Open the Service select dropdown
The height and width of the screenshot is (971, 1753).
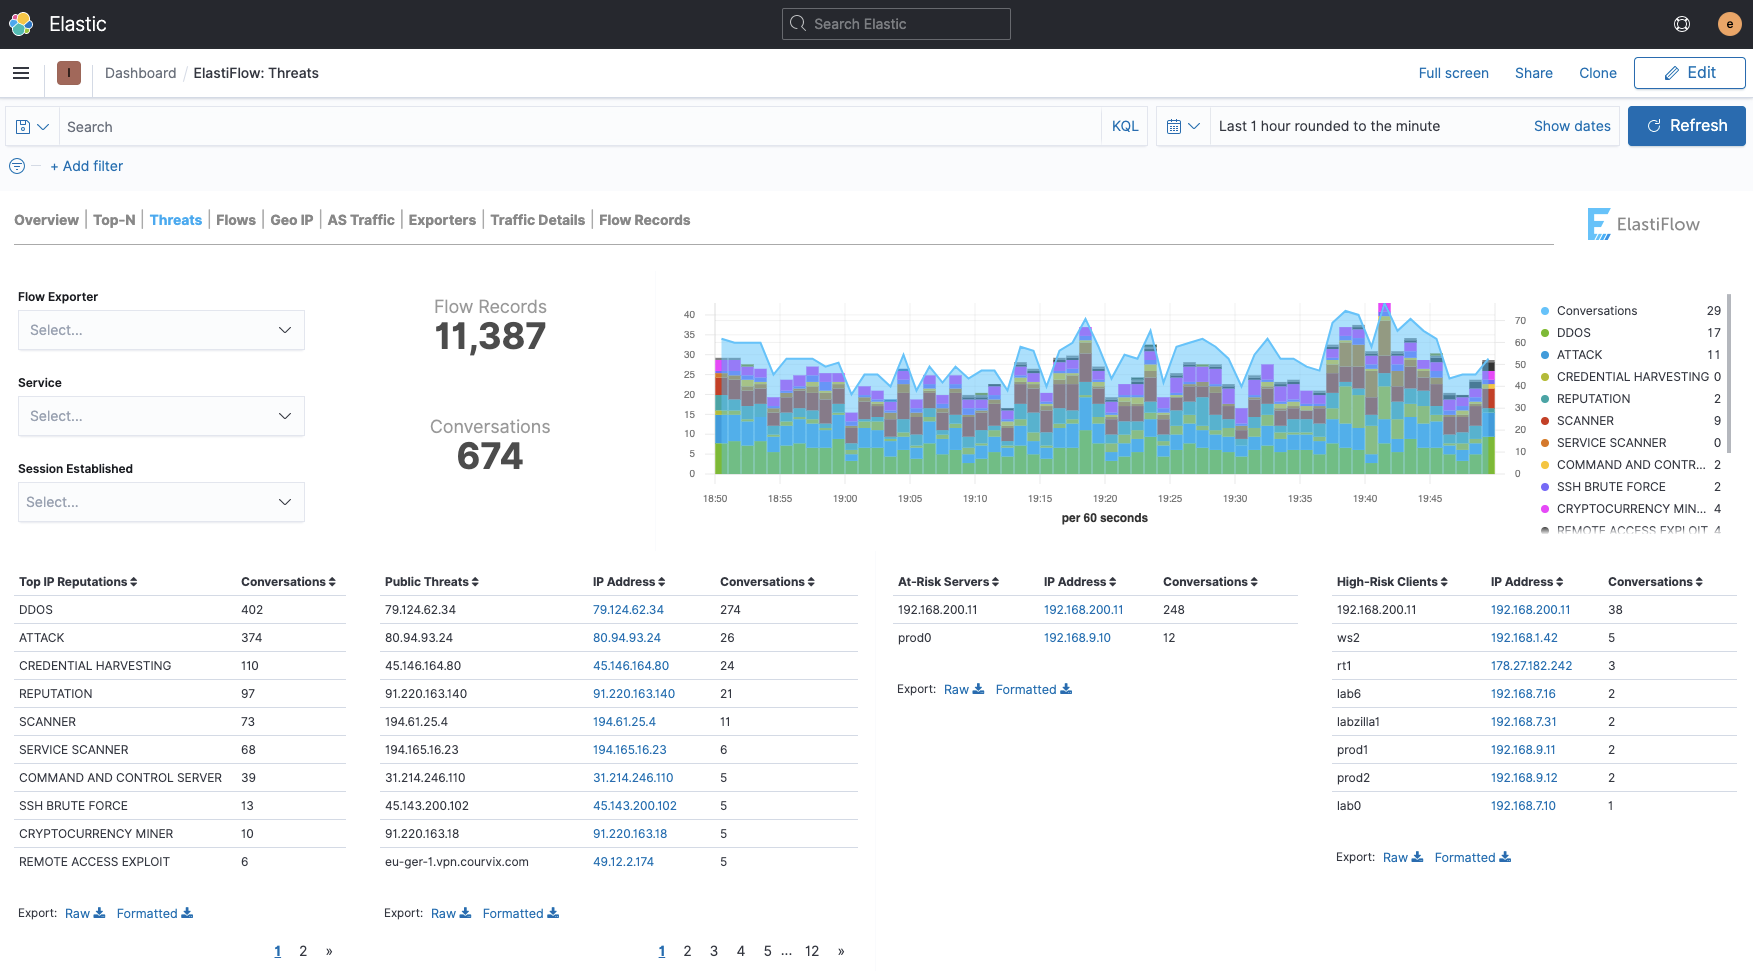161,416
